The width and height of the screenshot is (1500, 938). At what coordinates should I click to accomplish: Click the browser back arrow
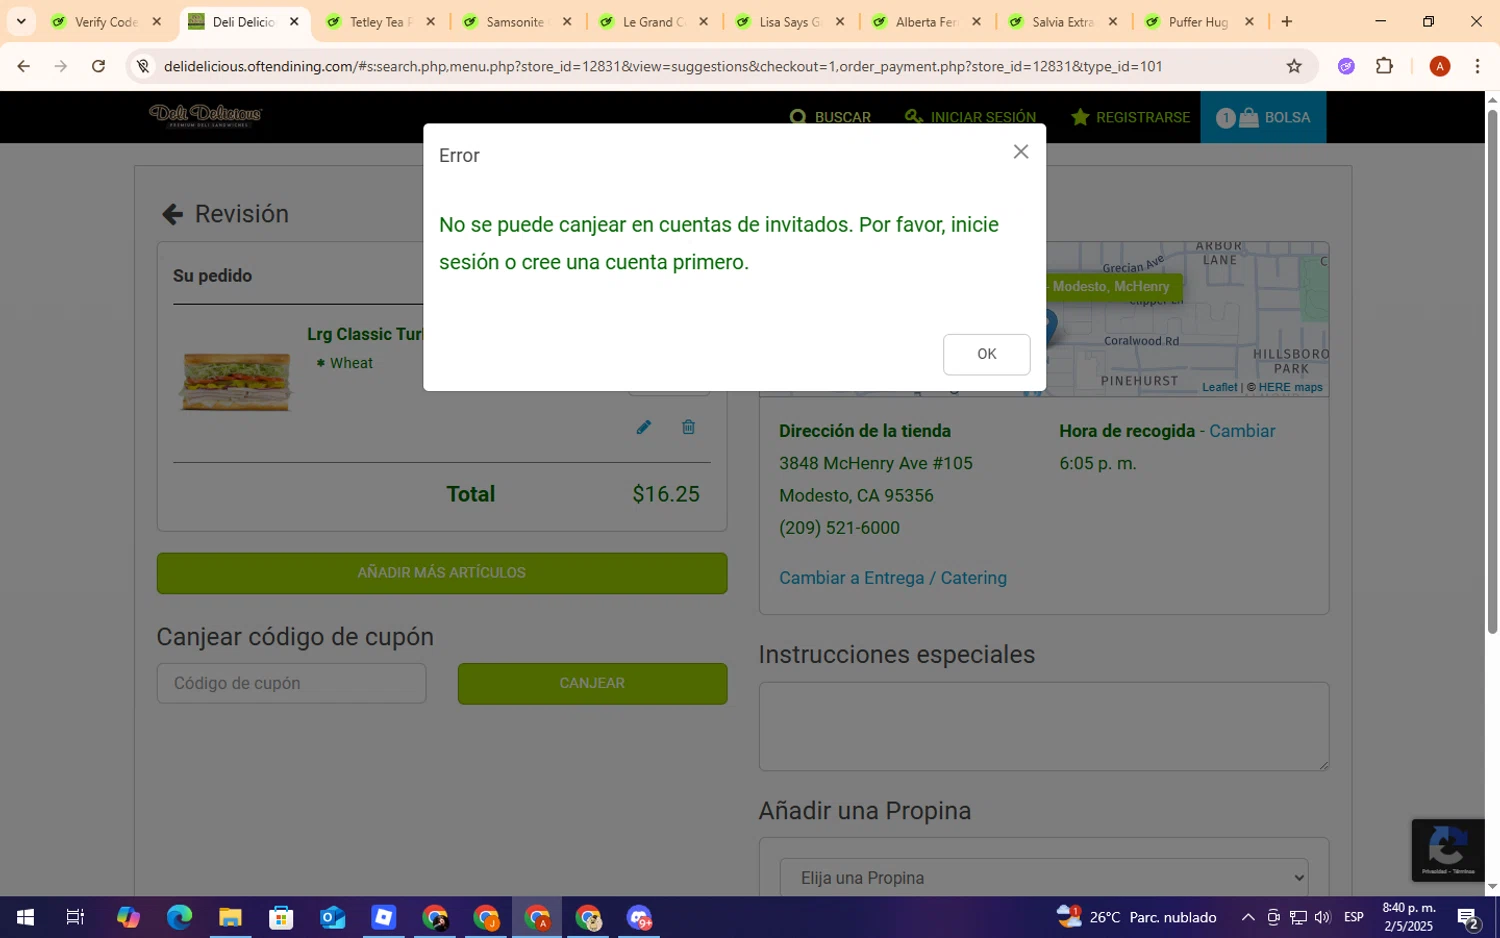24,66
